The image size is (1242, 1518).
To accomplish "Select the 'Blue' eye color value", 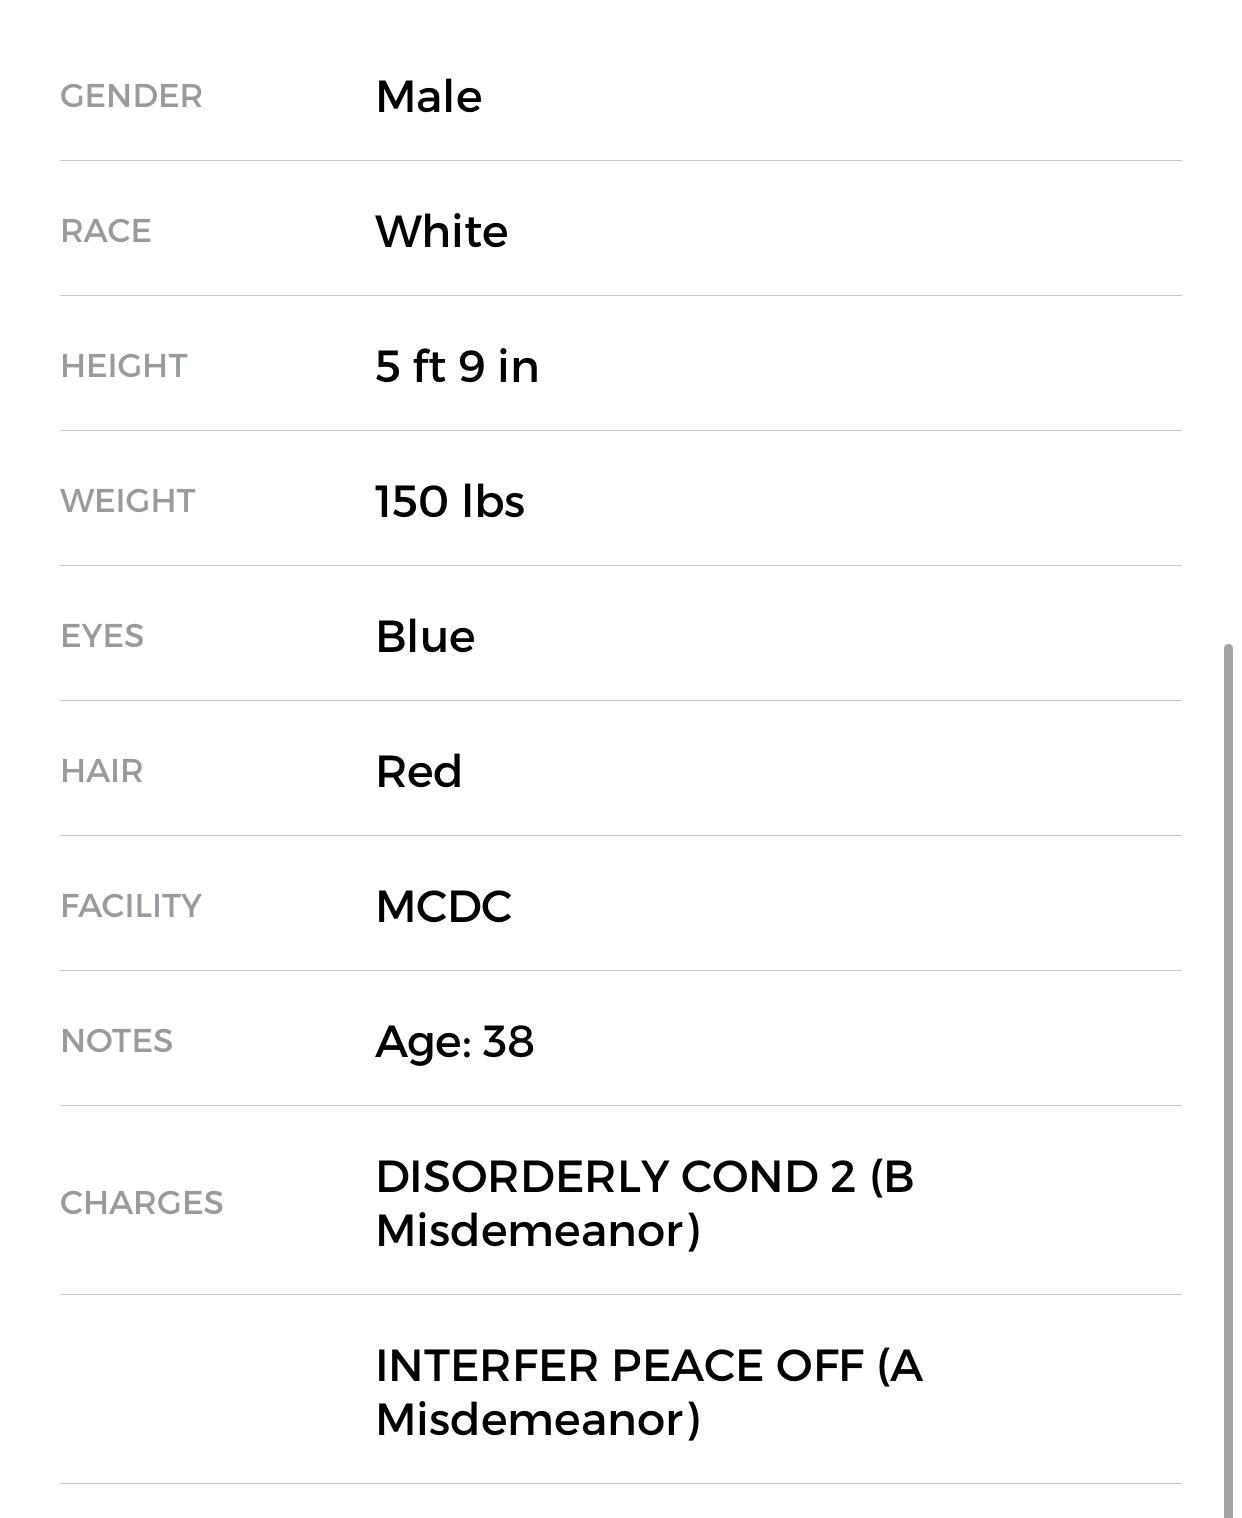I will click(425, 637).
